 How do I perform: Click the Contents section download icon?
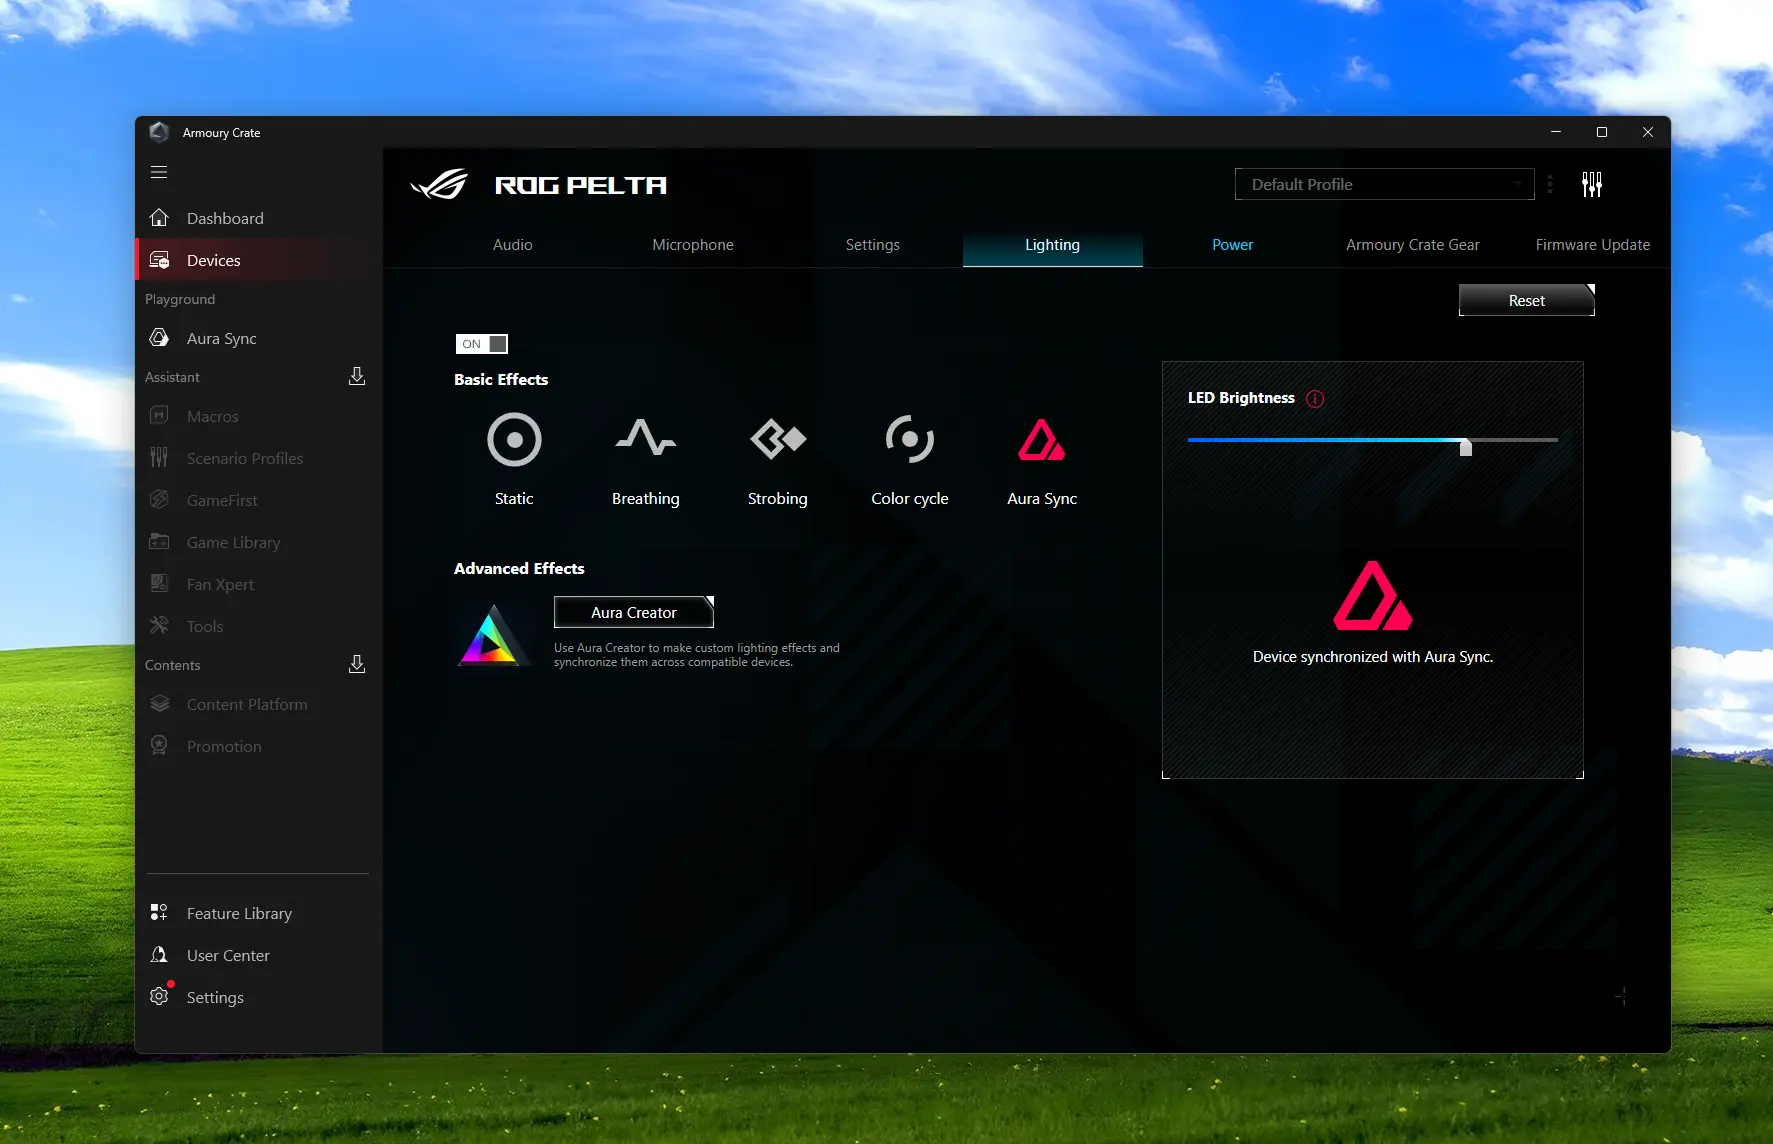(356, 665)
